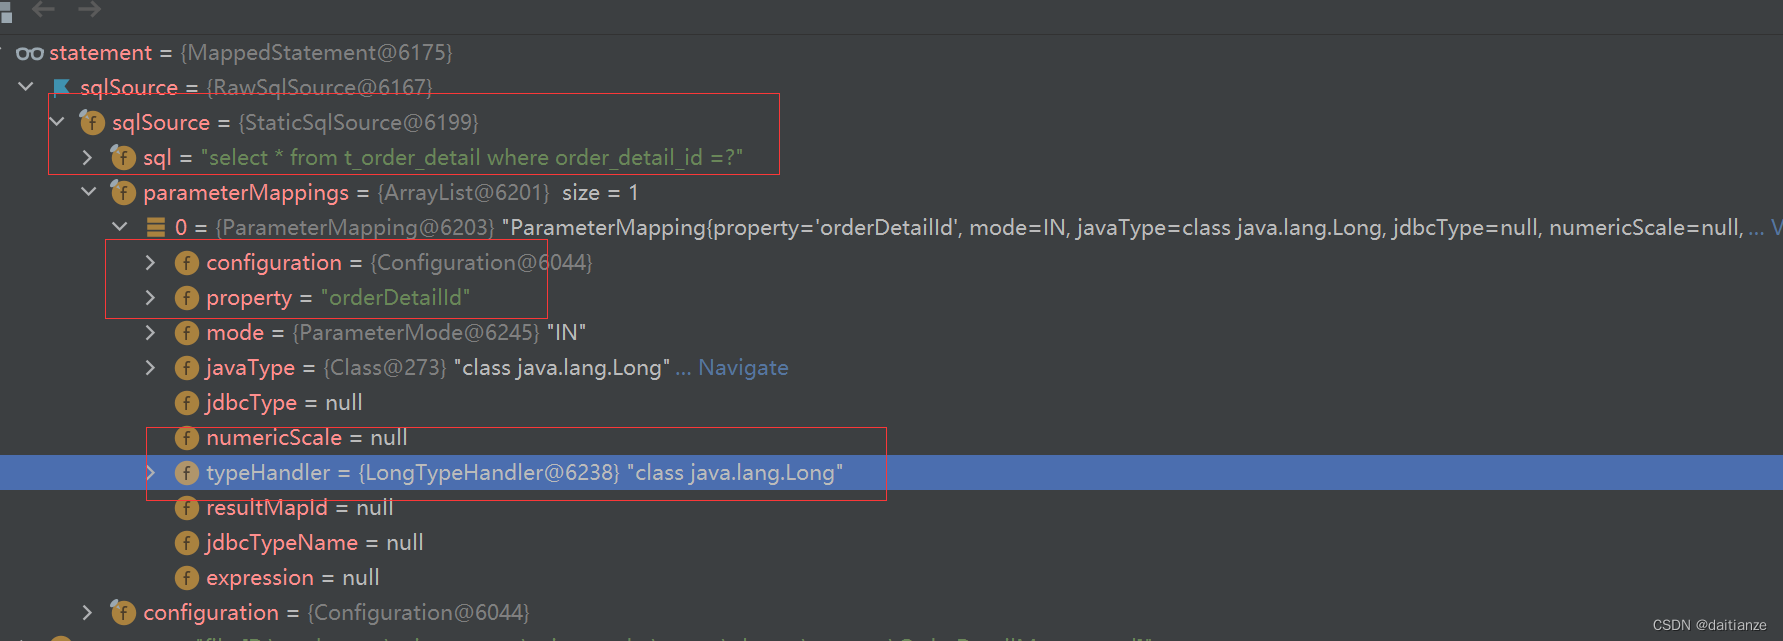Click the StaticSqlSource@6199 value text

(x=358, y=123)
